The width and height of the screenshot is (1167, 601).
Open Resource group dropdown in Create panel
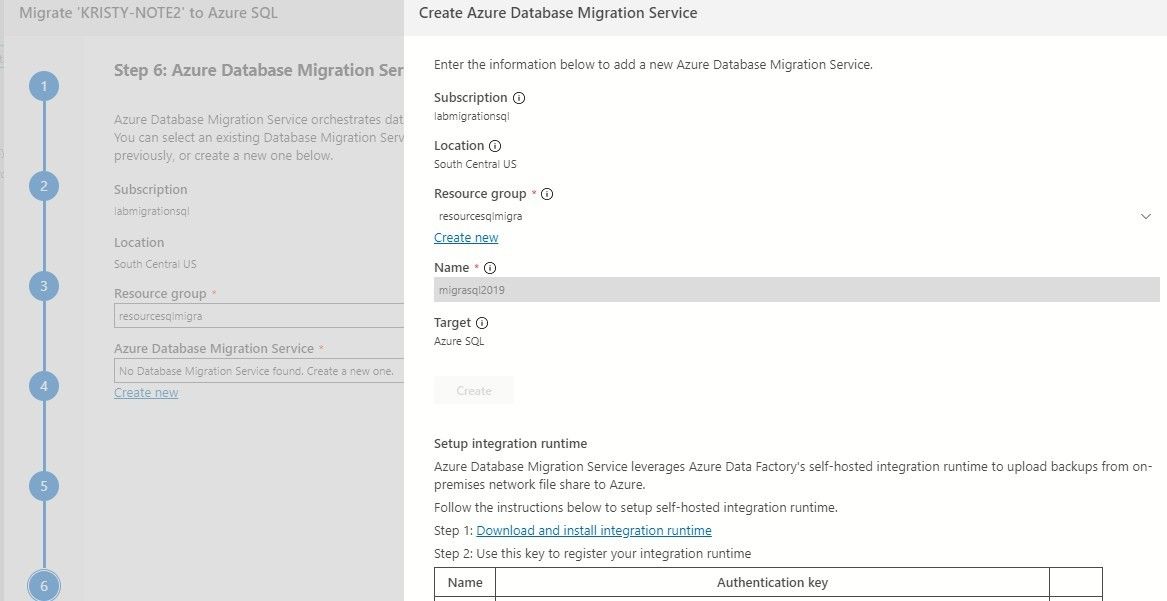coord(796,216)
